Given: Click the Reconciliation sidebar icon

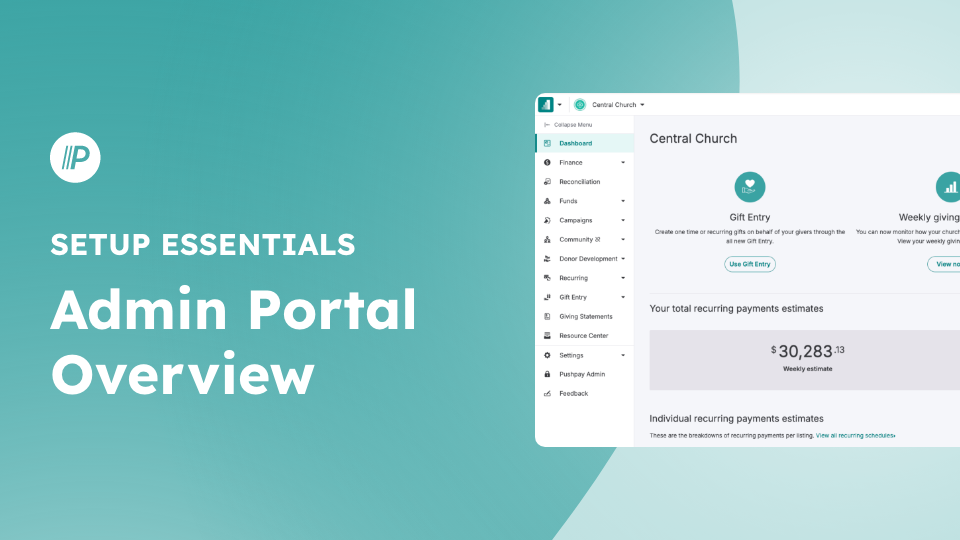Looking at the screenshot, I should coord(547,182).
